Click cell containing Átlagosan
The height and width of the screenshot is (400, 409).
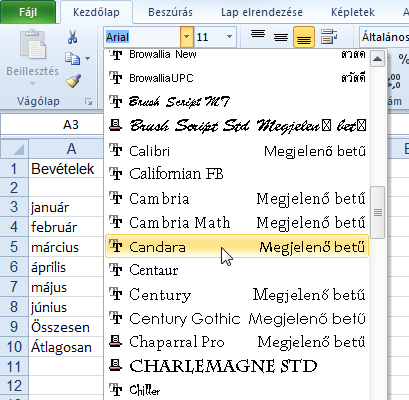point(66,347)
